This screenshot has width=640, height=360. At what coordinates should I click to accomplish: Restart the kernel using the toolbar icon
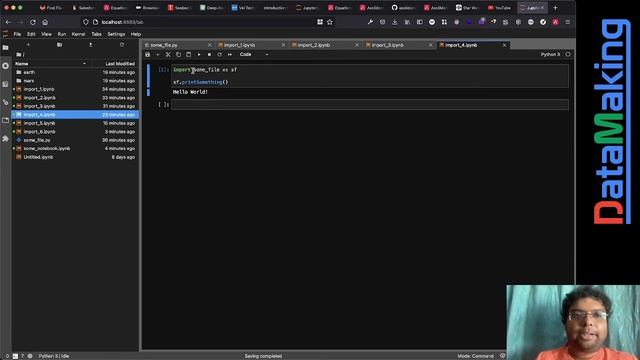pos(220,54)
